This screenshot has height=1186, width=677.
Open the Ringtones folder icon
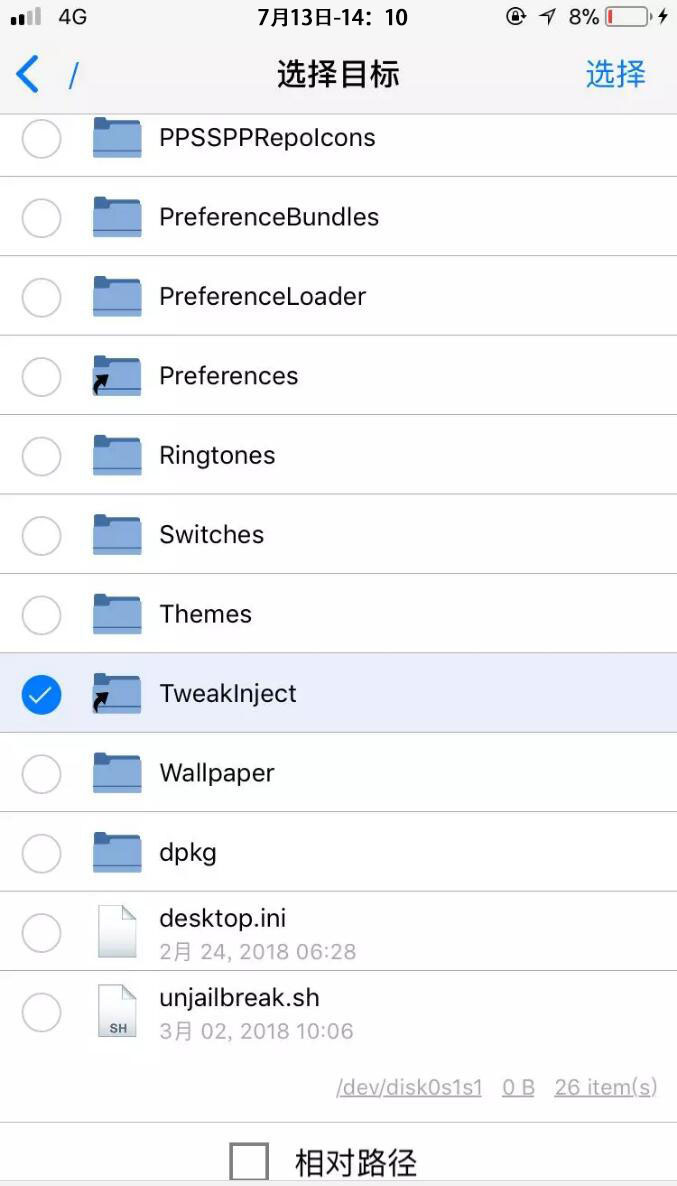point(116,455)
